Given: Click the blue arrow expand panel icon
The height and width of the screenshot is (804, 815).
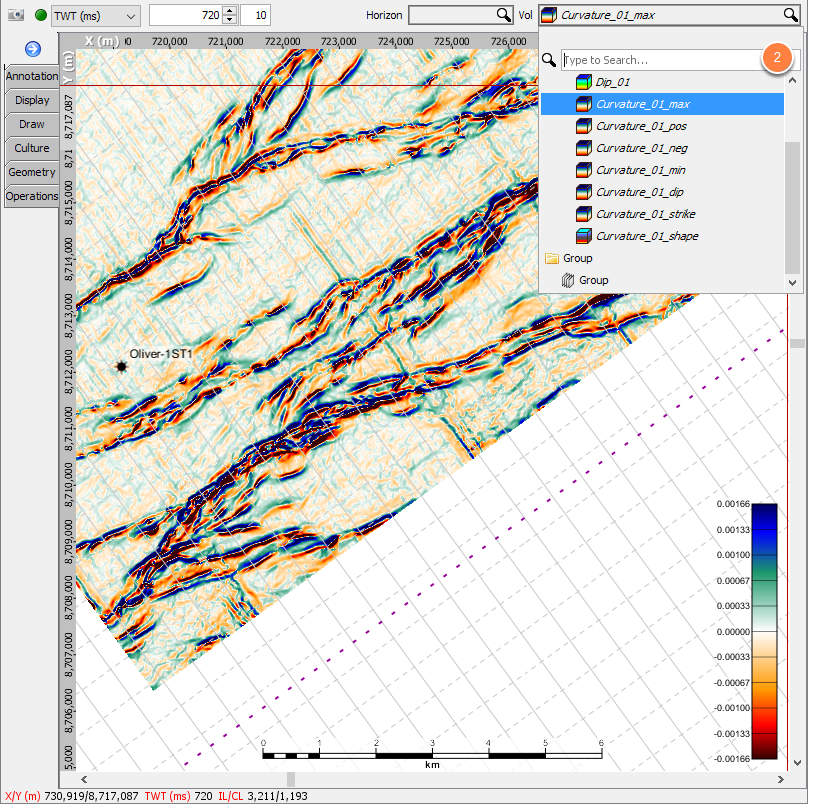Looking at the screenshot, I should 32,49.
